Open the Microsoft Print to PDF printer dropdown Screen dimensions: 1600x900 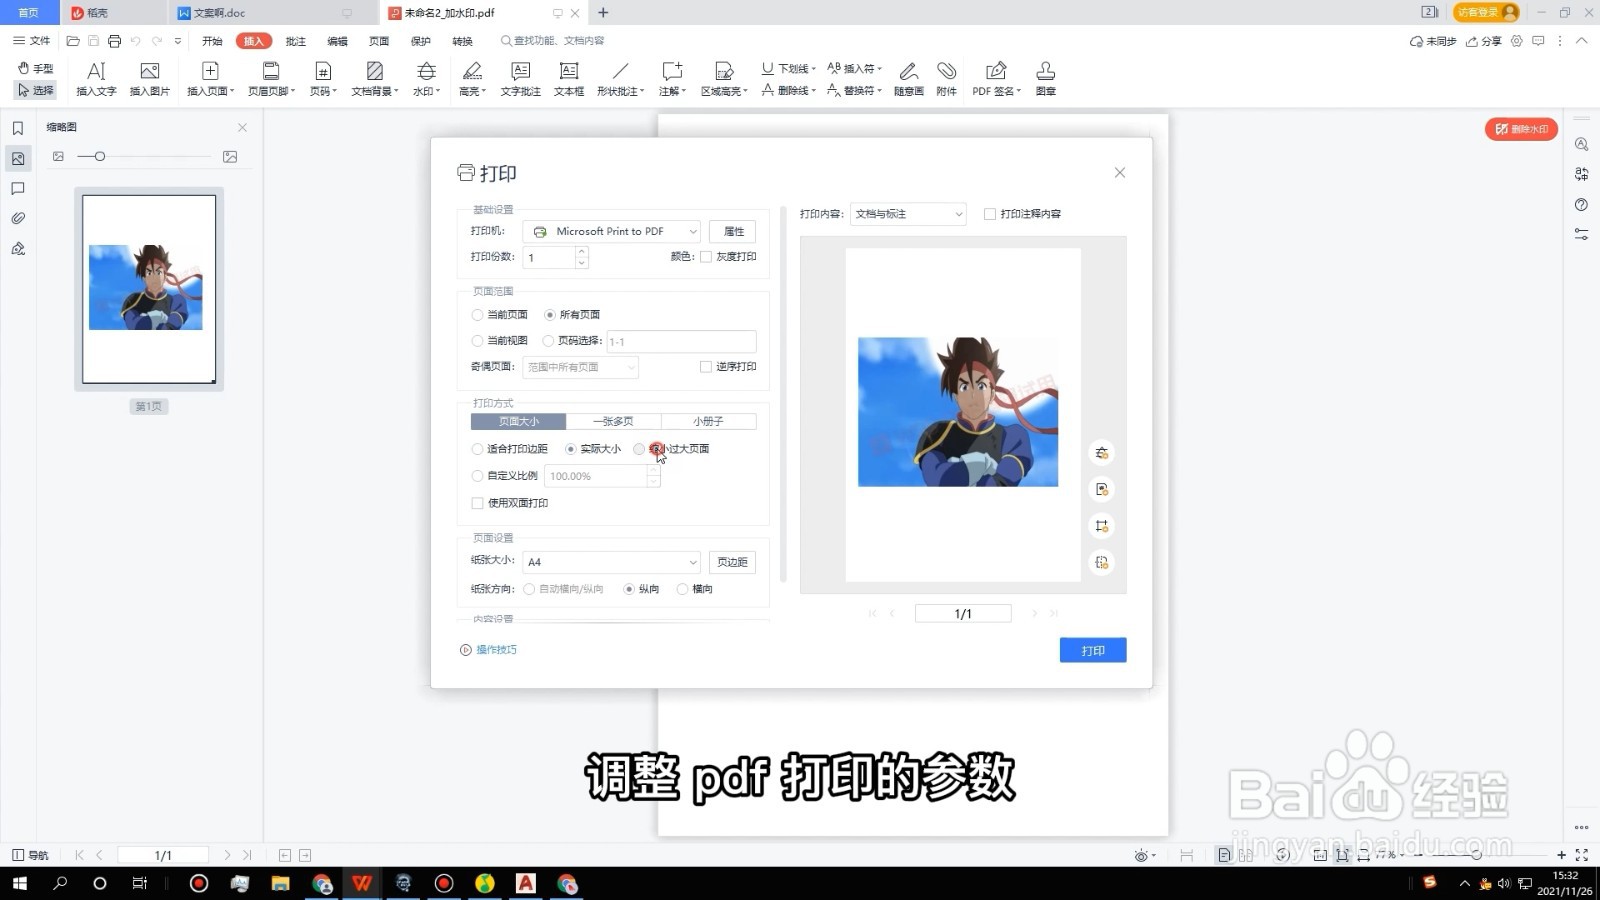coord(611,232)
